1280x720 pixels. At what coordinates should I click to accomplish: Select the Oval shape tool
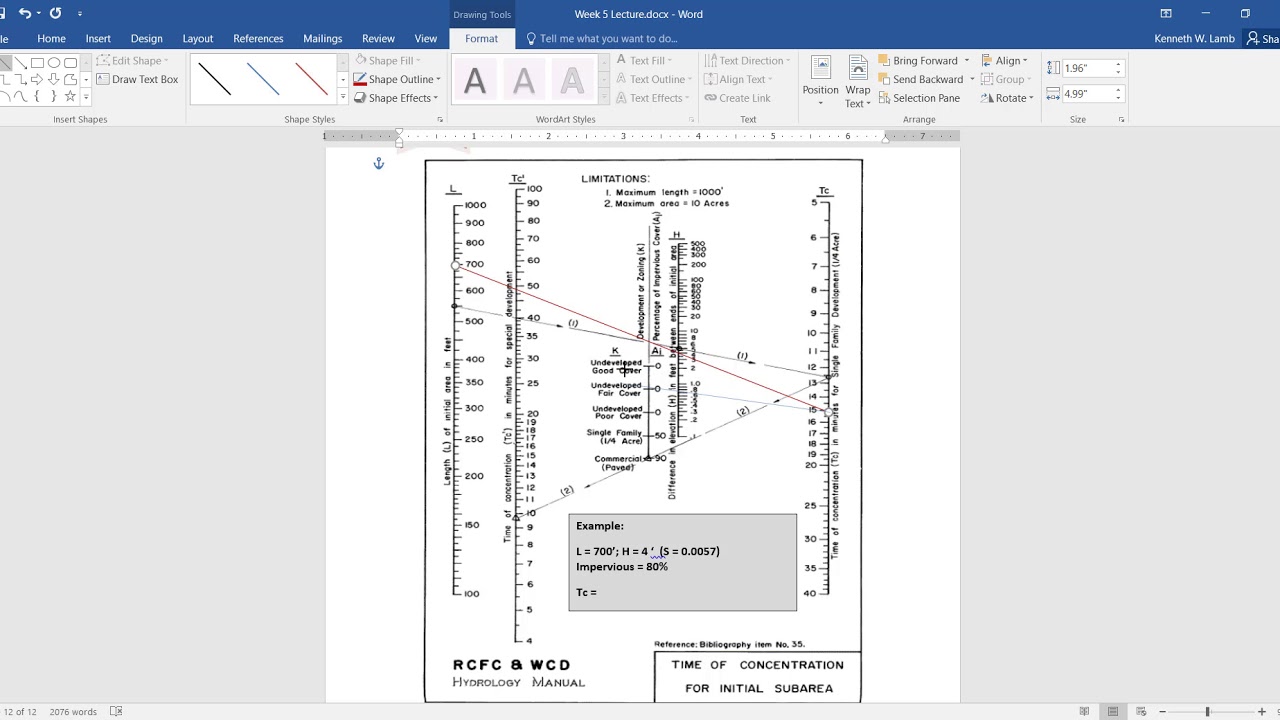[x=54, y=62]
